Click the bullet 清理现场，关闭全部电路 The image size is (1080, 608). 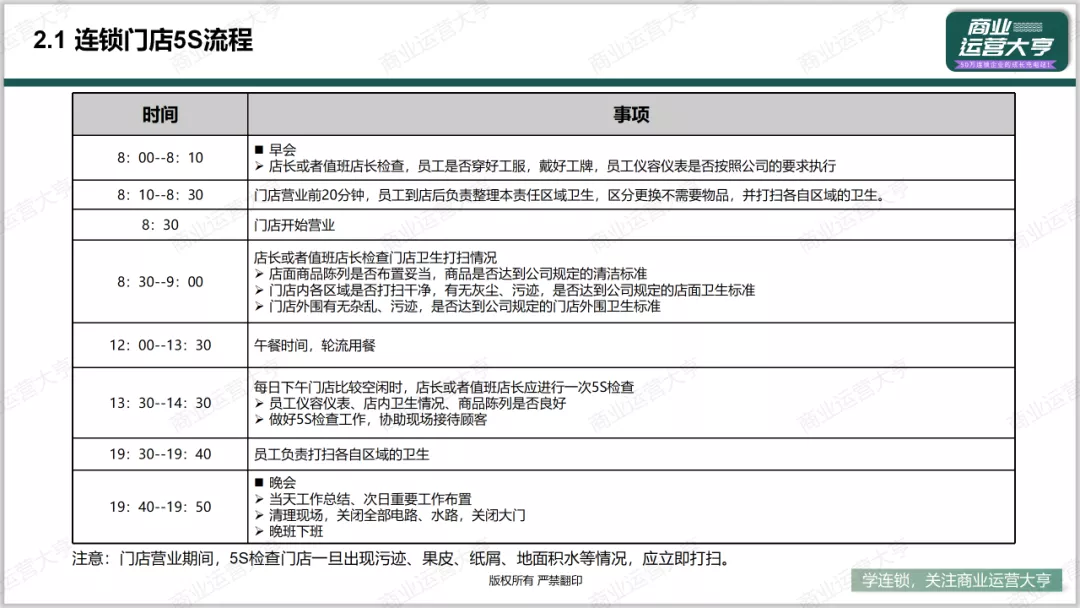[397, 515]
